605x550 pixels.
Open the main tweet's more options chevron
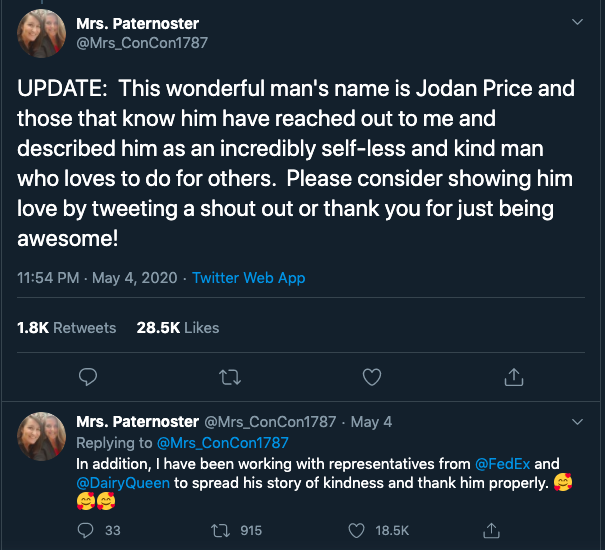point(576,22)
